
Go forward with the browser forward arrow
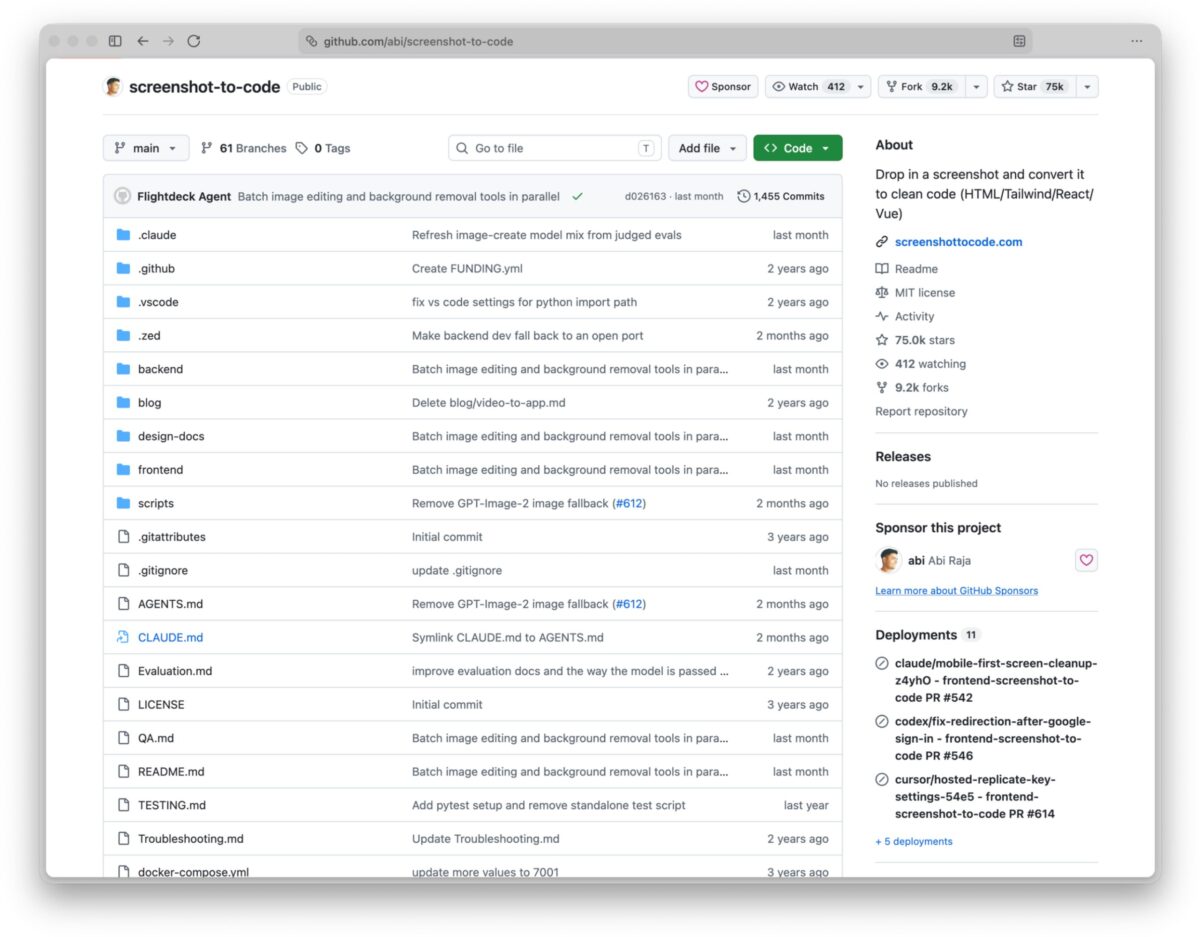tap(168, 41)
